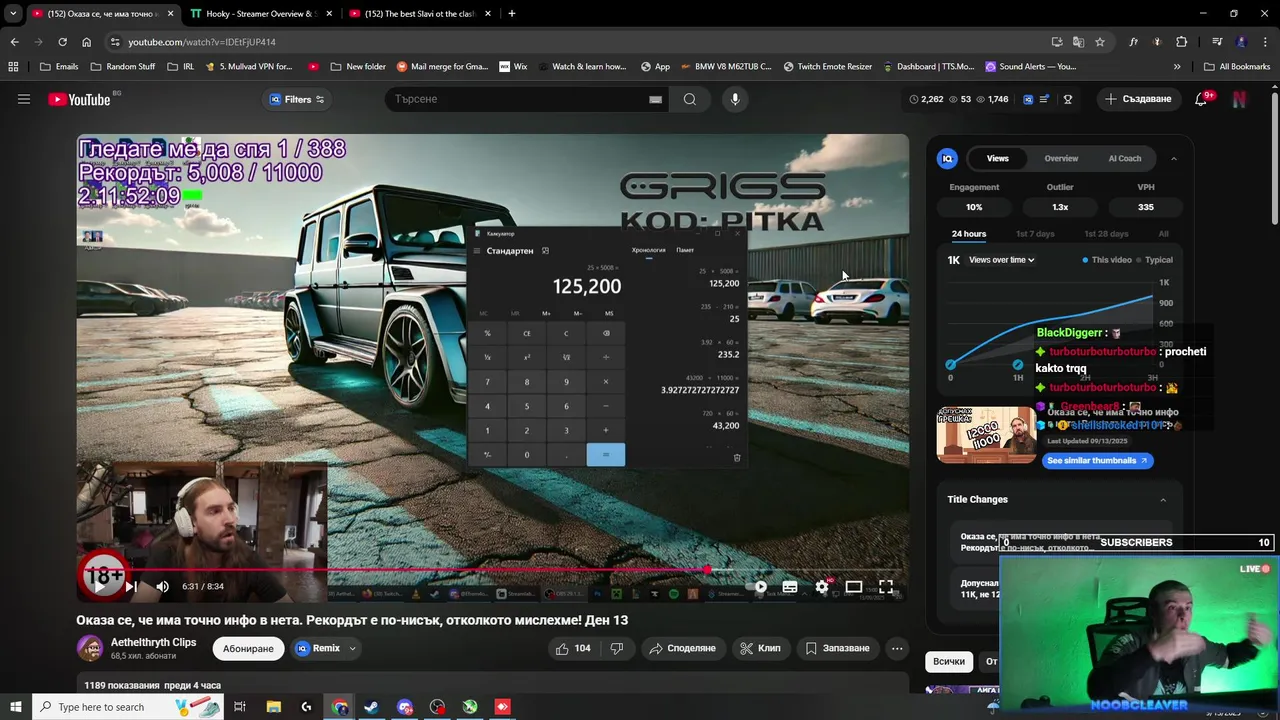The width and height of the screenshot is (1280, 720).
Task: Open Aethelthryth Clips channel name link
Action: pos(153,642)
